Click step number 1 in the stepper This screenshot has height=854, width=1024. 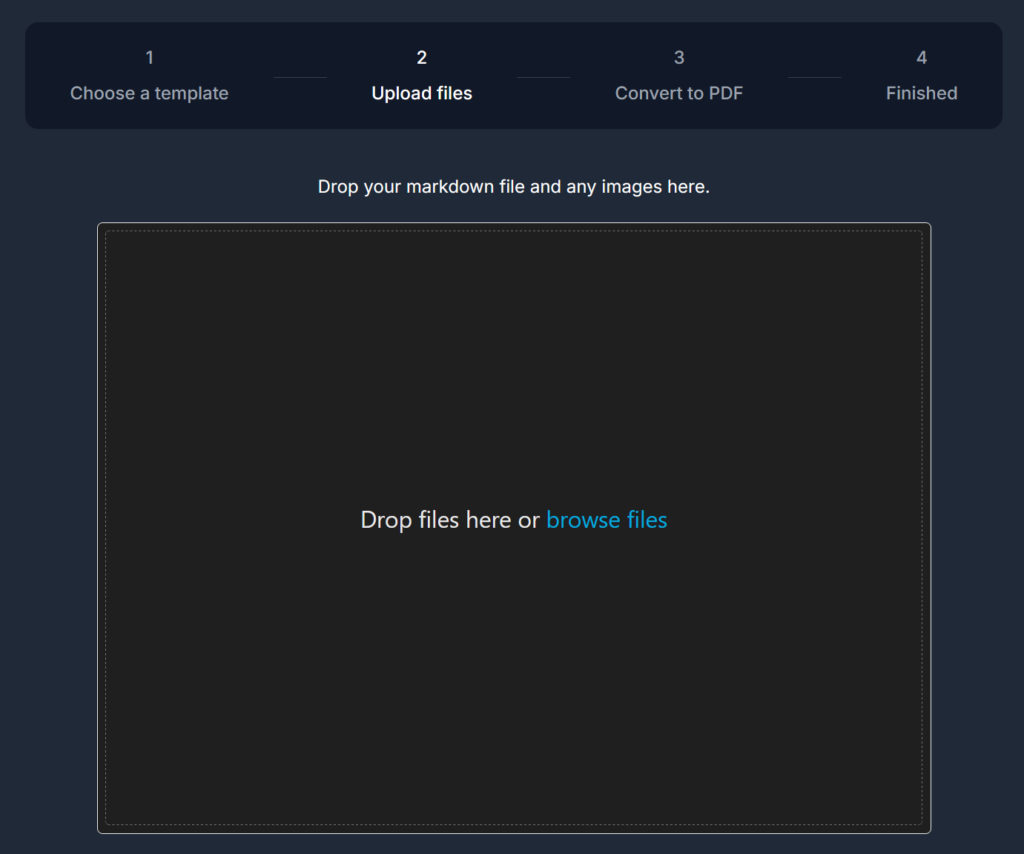[x=149, y=58]
